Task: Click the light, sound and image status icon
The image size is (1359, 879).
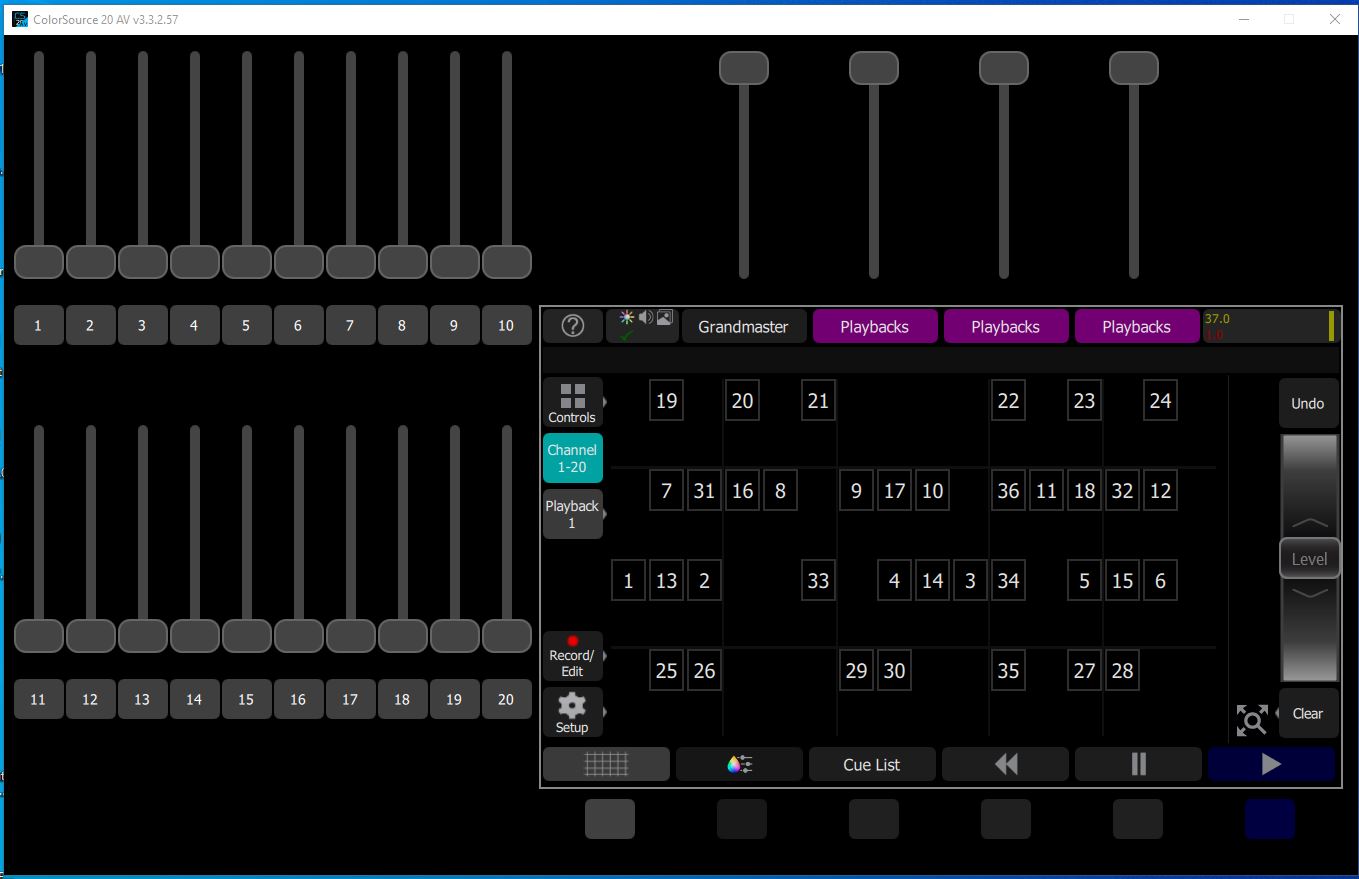Action: pyautogui.click(x=643, y=326)
